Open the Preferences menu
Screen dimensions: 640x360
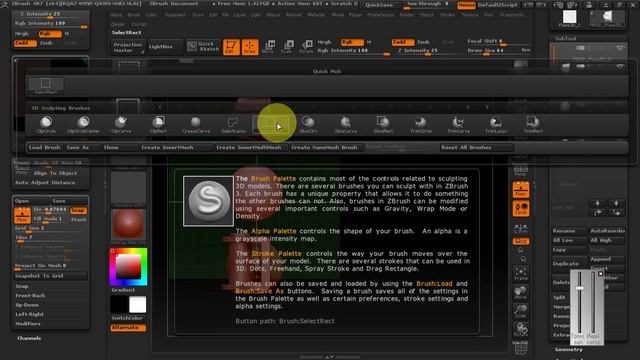pyautogui.click(x=380, y=15)
